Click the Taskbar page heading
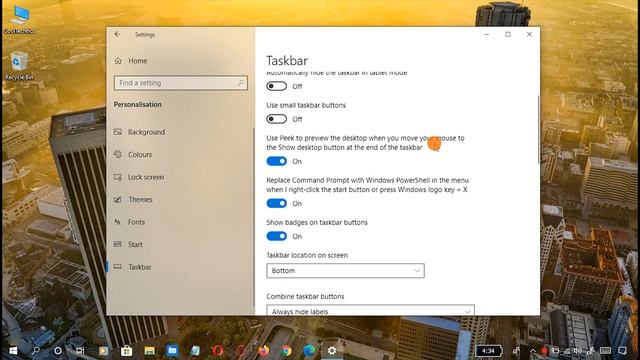The height and width of the screenshot is (360, 640). click(287, 61)
